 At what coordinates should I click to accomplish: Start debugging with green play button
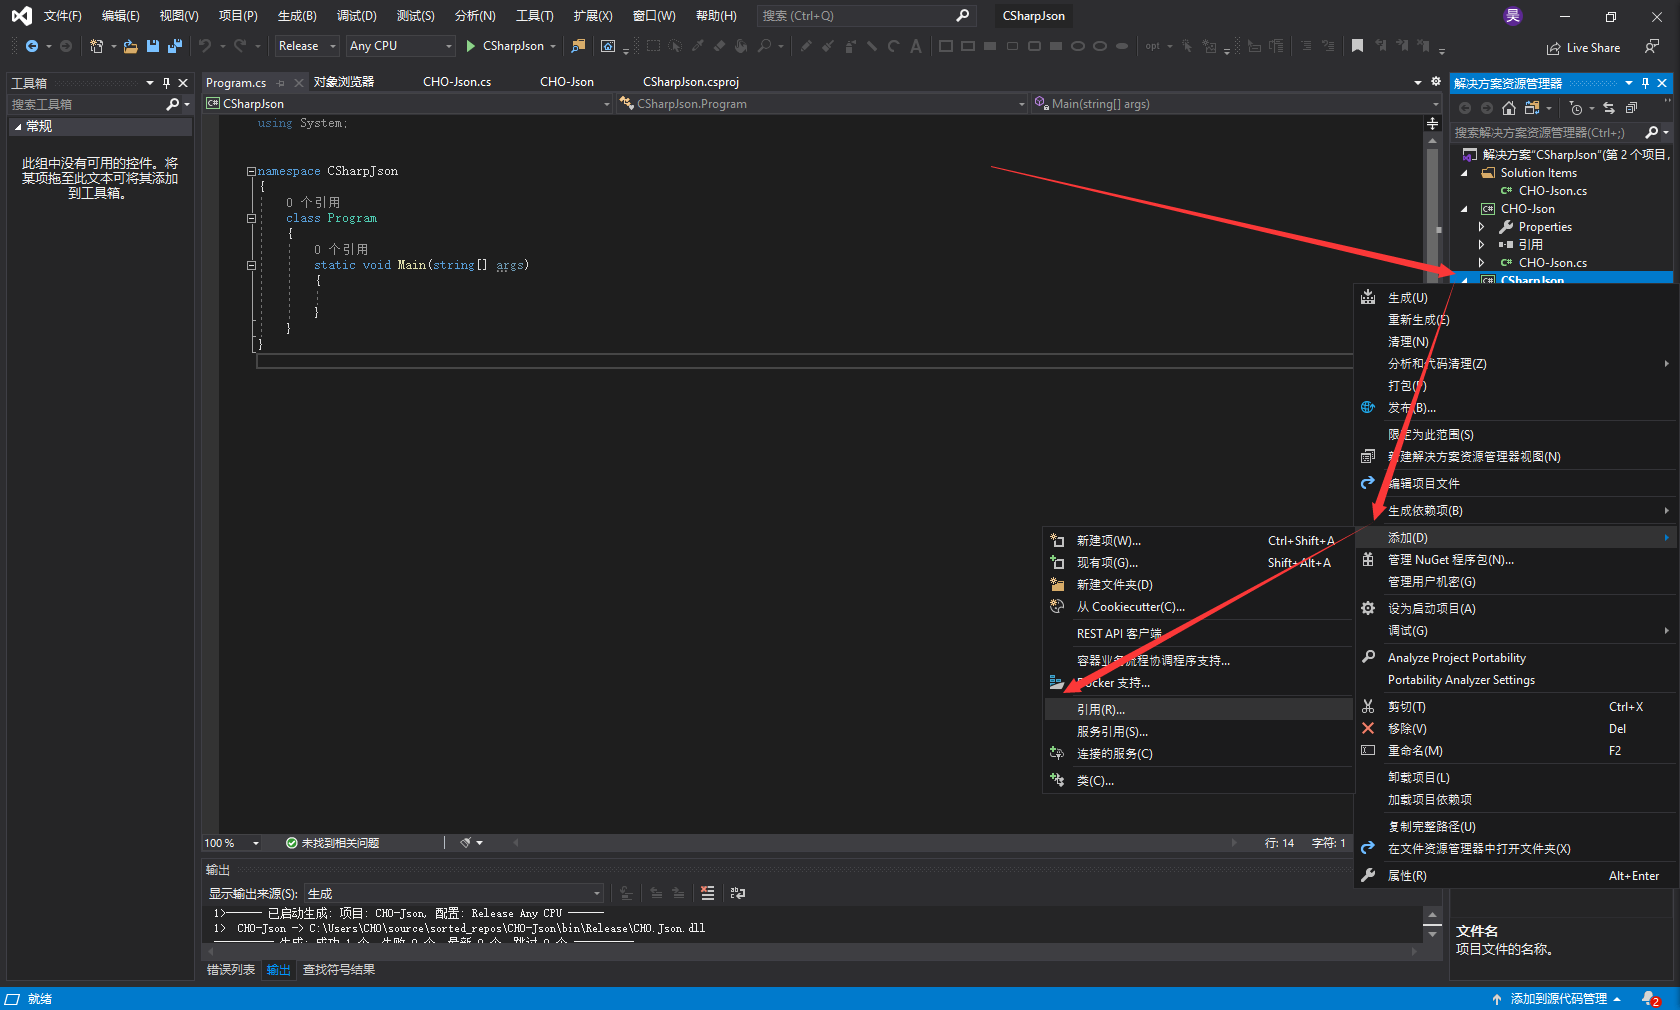[x=471, y=46]
